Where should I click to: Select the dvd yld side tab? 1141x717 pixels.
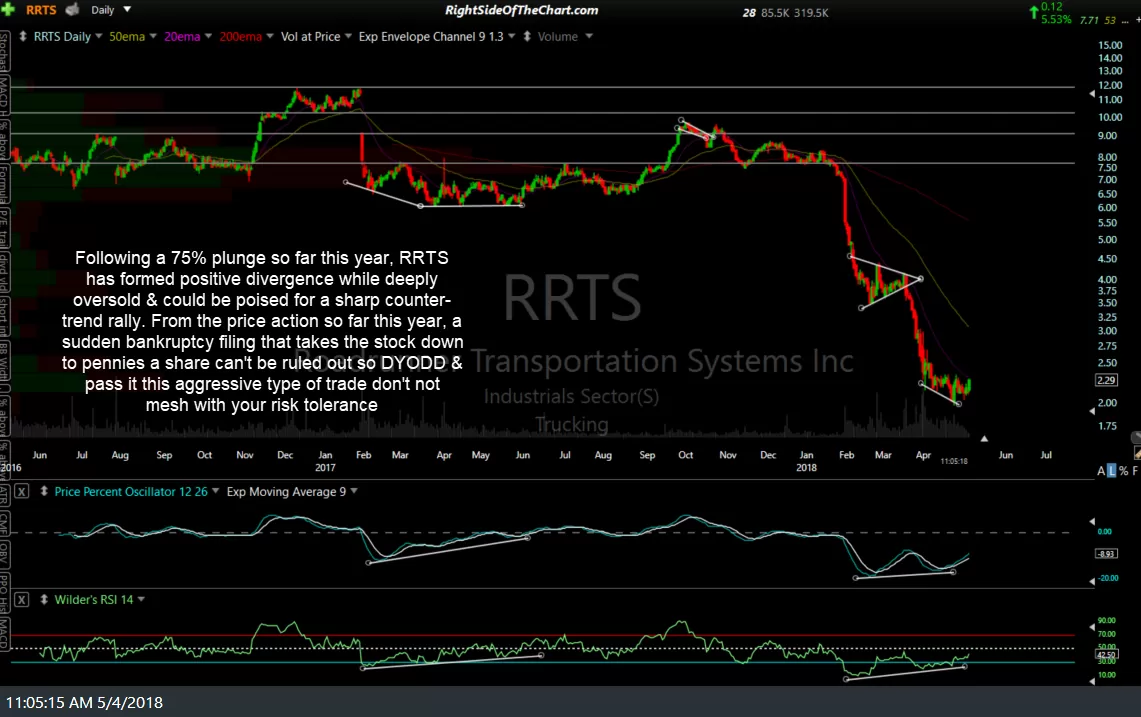tap(4, 272)
